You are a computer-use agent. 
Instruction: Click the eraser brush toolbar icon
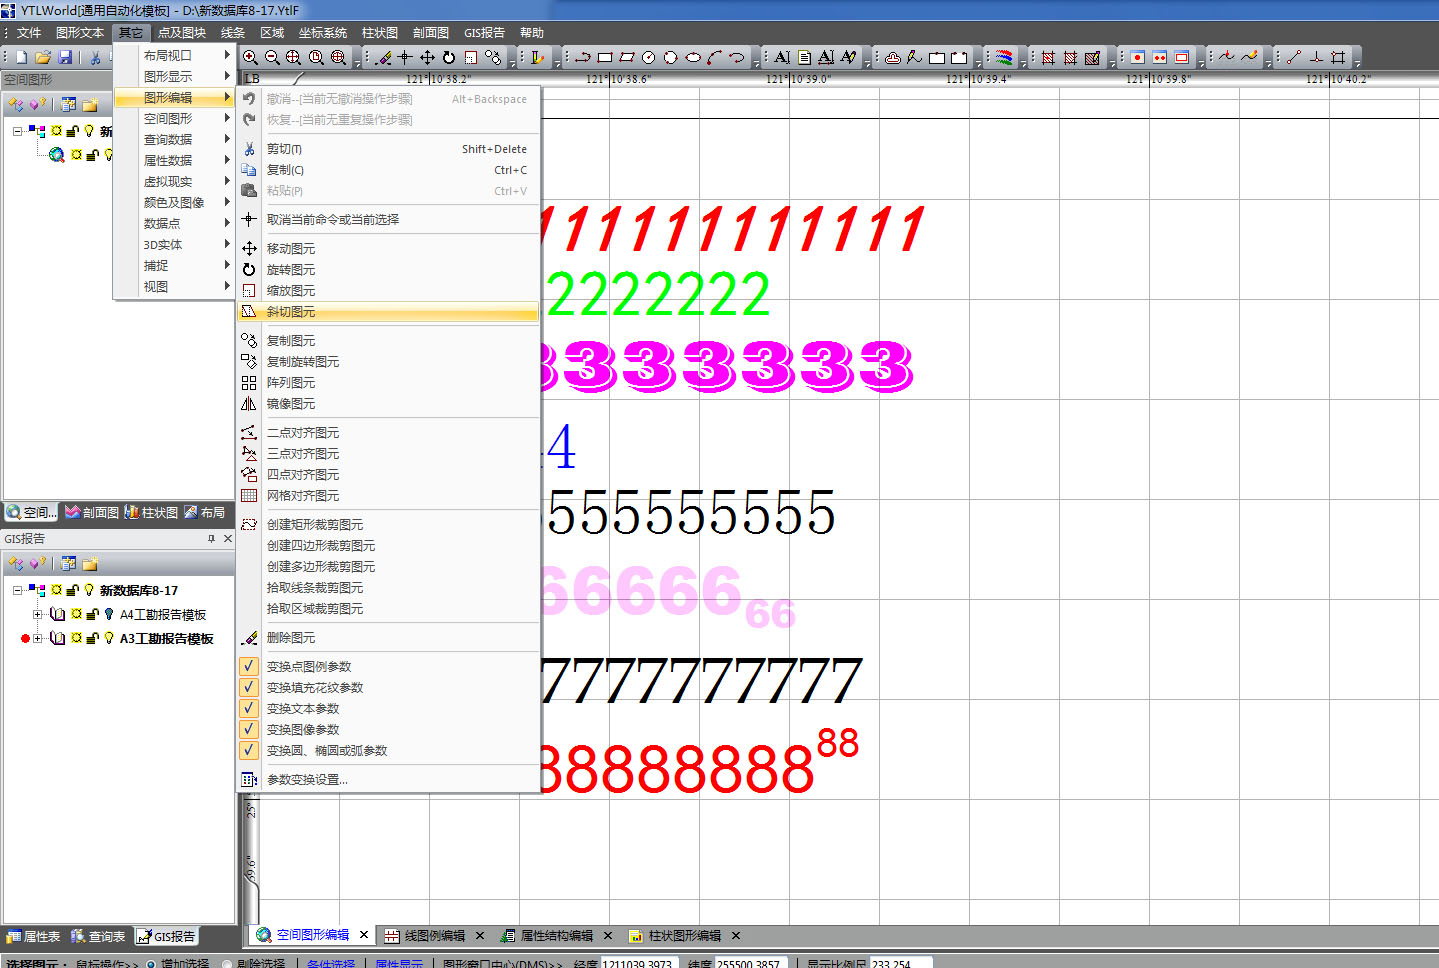[x=383, y=57]
